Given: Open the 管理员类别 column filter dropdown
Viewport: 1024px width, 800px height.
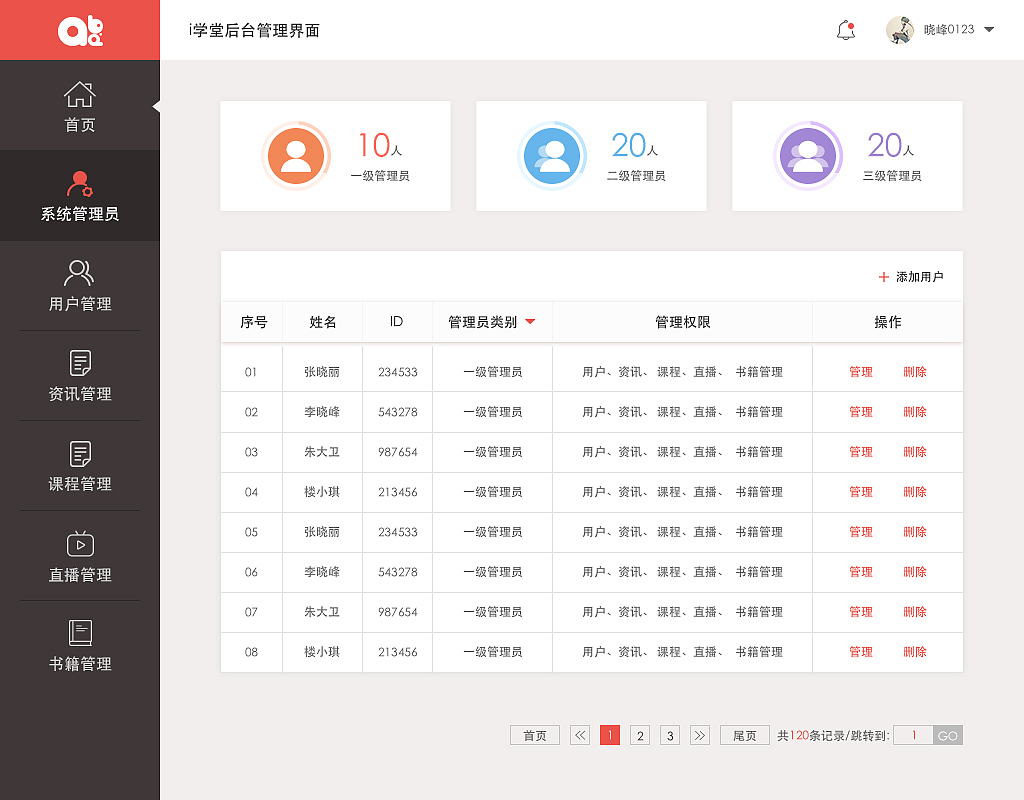Looking at the screenshot, I should pos(531,322).
